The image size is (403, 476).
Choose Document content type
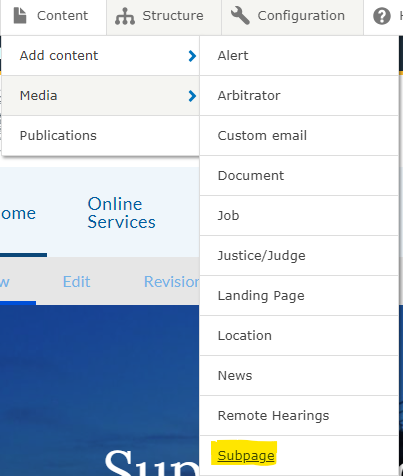299,176
